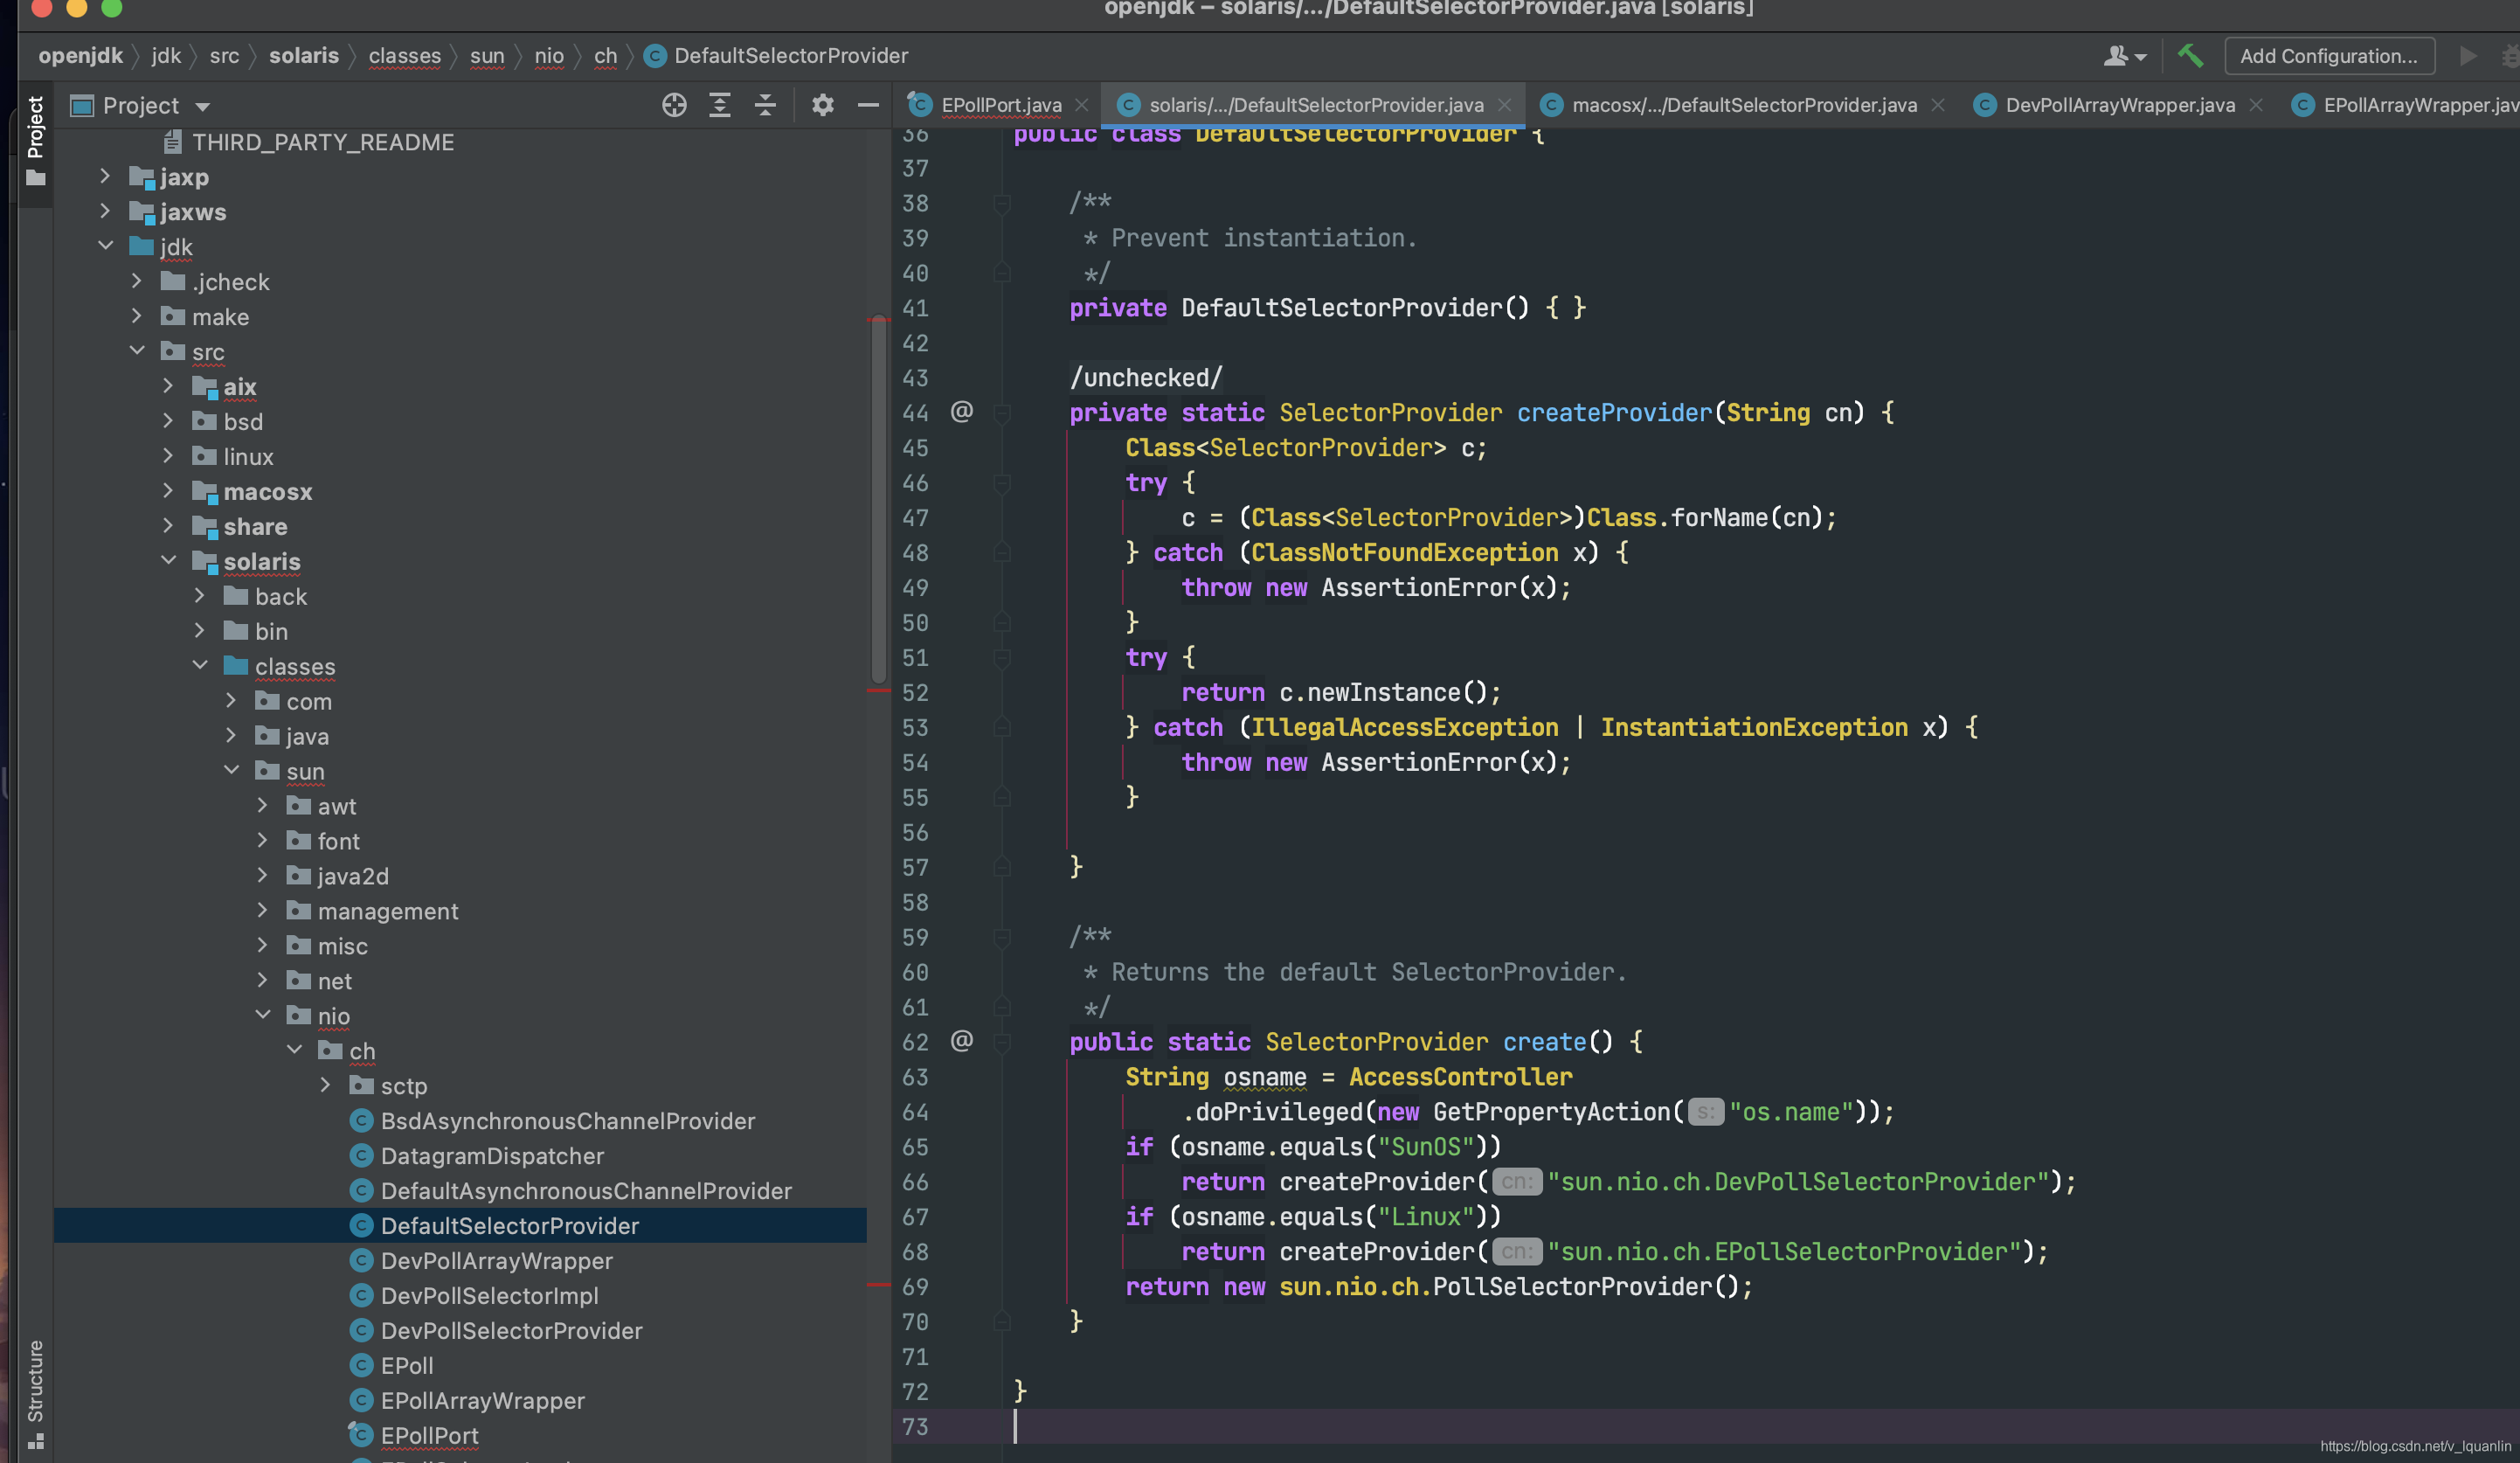This screenshot has width=2520, height=1463.
Task: Click the error stripe mark near line 69
Action: [x=879, y=1284]
